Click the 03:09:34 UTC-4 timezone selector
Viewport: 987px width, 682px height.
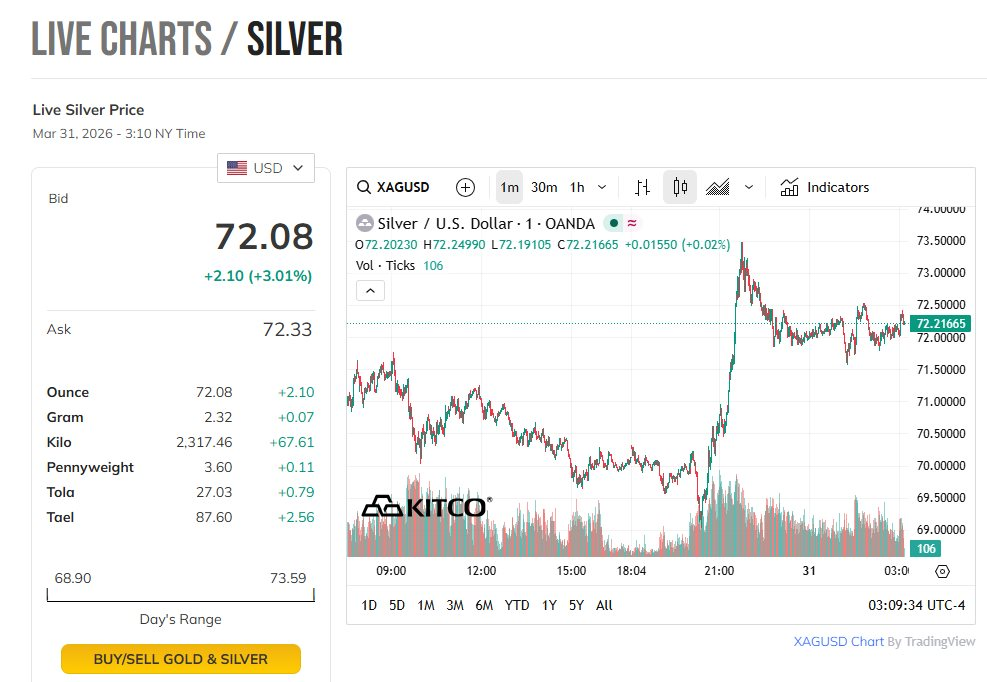tap(918, 605)
